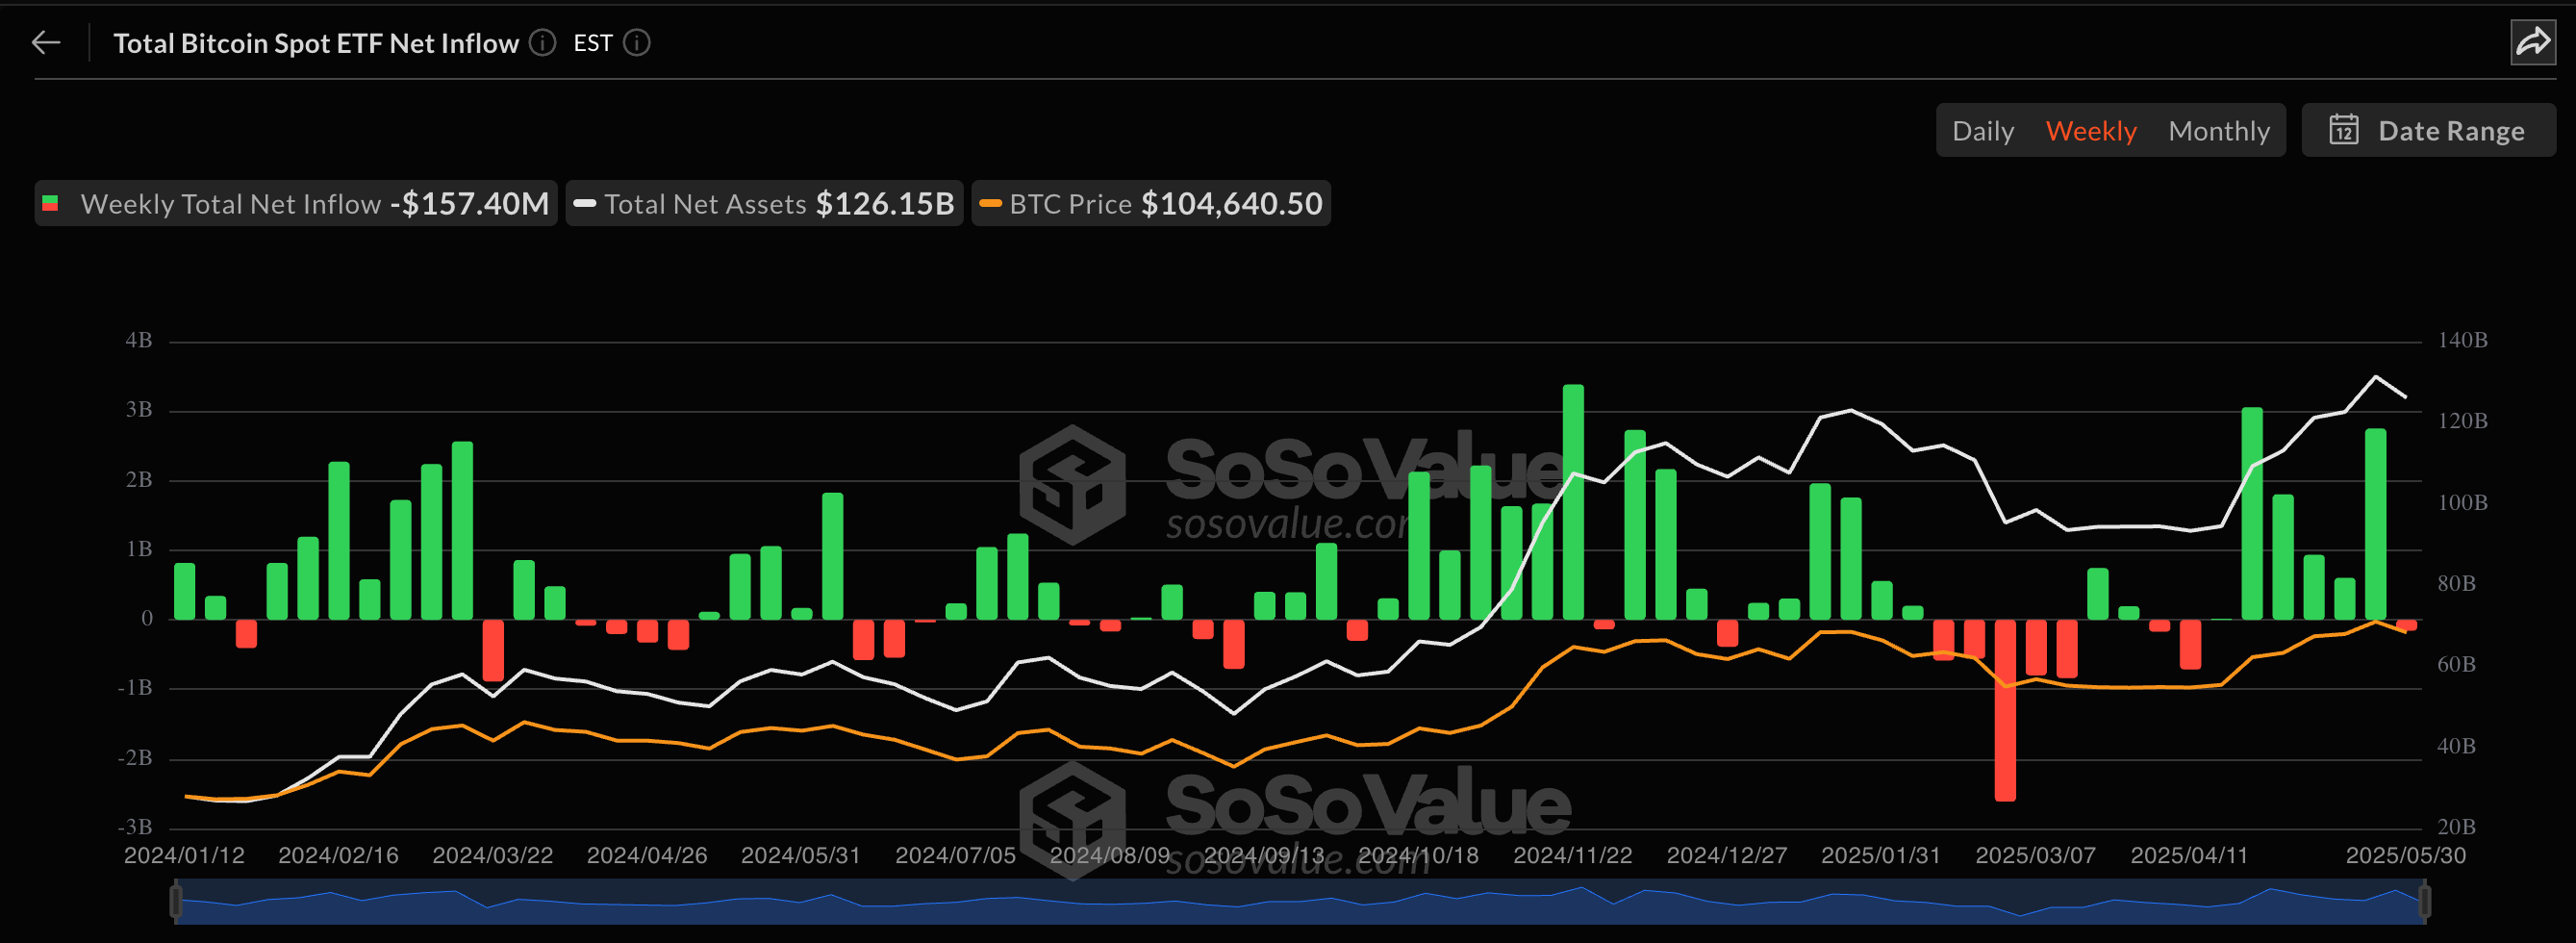Click info icon beside Total Bitcoin Spot ETF title

[542, 43]
